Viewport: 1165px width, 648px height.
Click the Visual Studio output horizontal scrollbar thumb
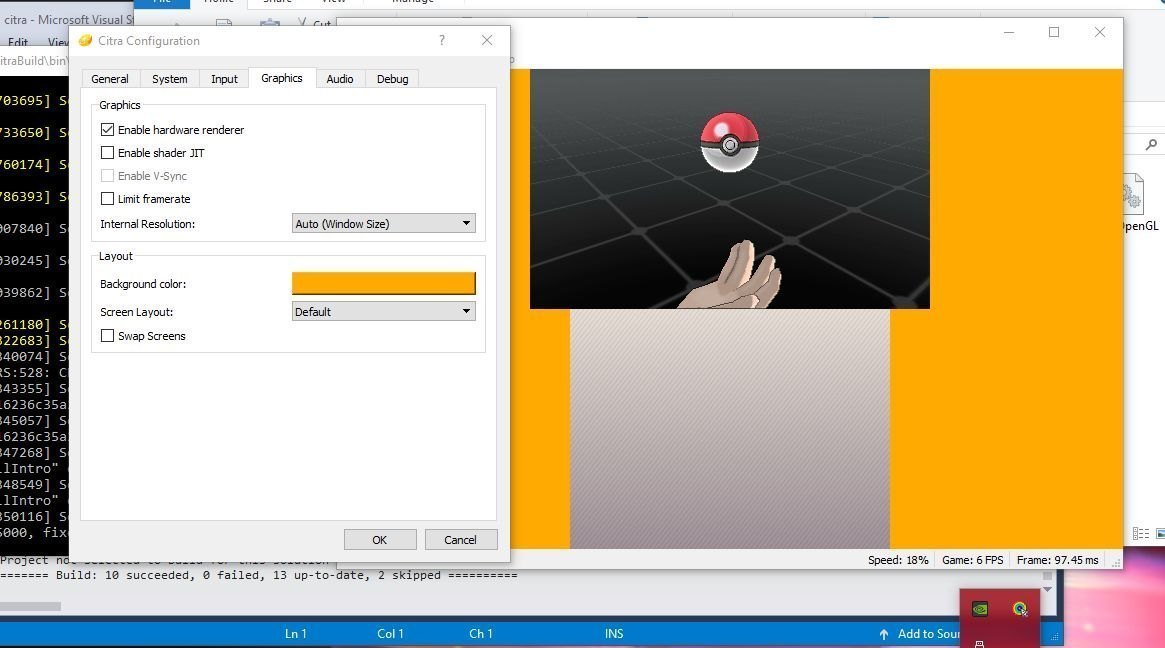30,606
